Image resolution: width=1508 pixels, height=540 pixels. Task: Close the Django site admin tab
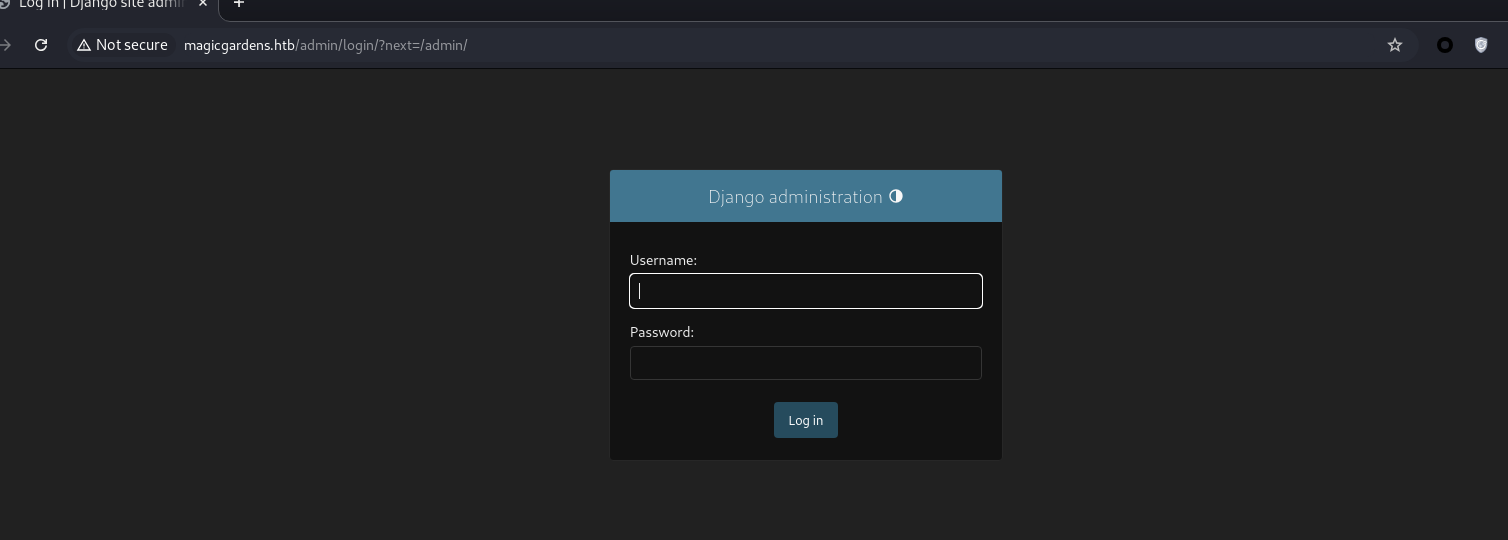(x=203, y=4)
